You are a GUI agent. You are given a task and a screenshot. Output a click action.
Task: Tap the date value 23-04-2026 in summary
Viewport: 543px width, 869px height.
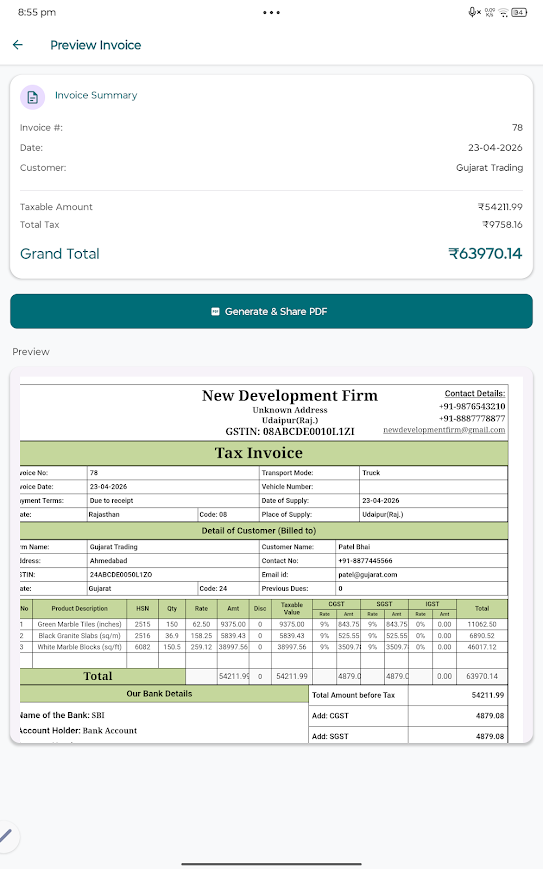pyautogui.click(x=495, y=147)
